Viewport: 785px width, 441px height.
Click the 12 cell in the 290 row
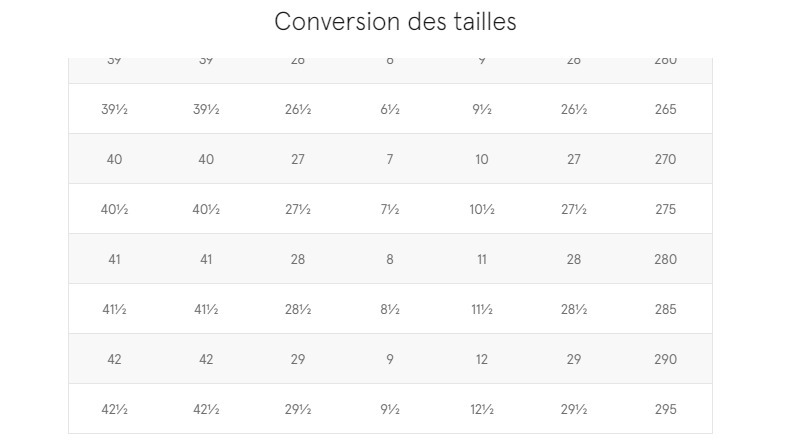coord(482,359)
